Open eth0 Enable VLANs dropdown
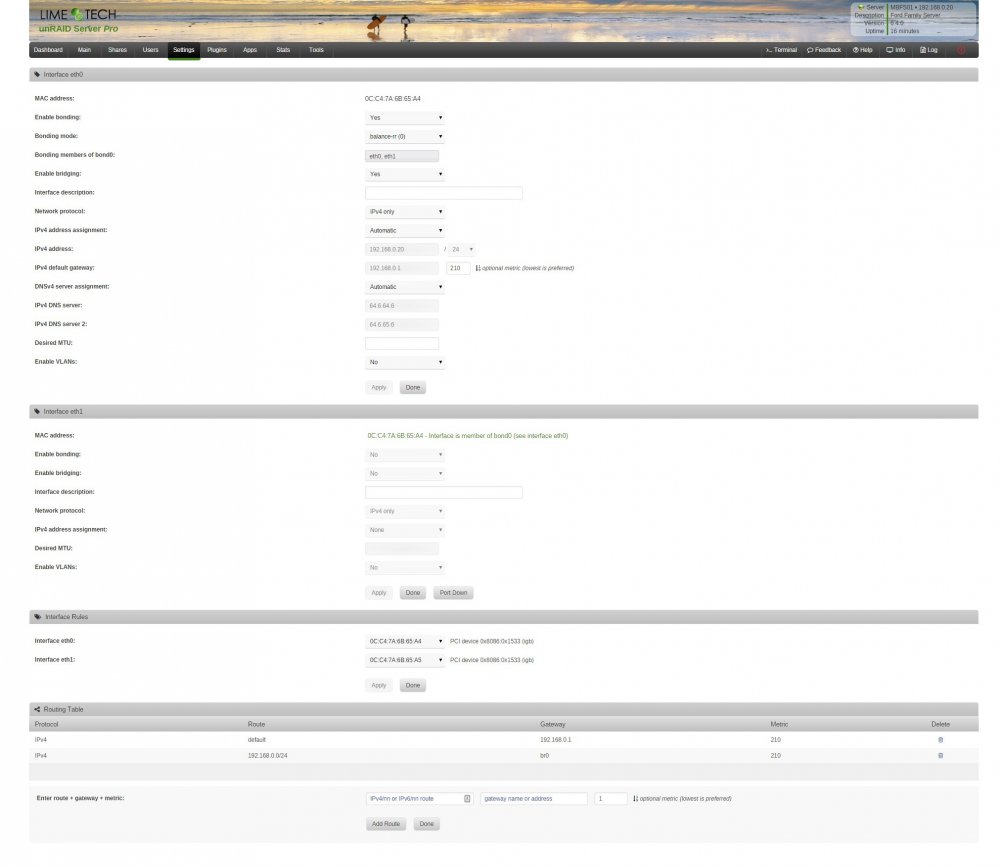This screenshot has width=1000, height=867. coord(405,362)
